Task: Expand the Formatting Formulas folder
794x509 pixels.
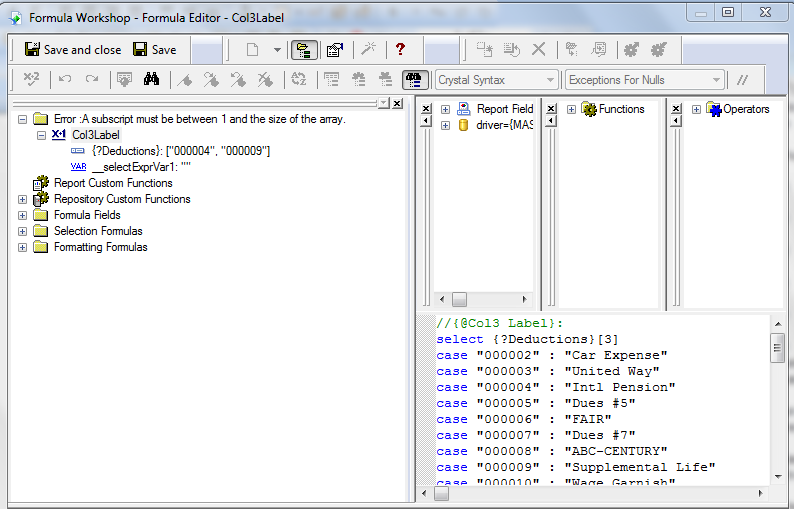Action: [x=22, y=248]
